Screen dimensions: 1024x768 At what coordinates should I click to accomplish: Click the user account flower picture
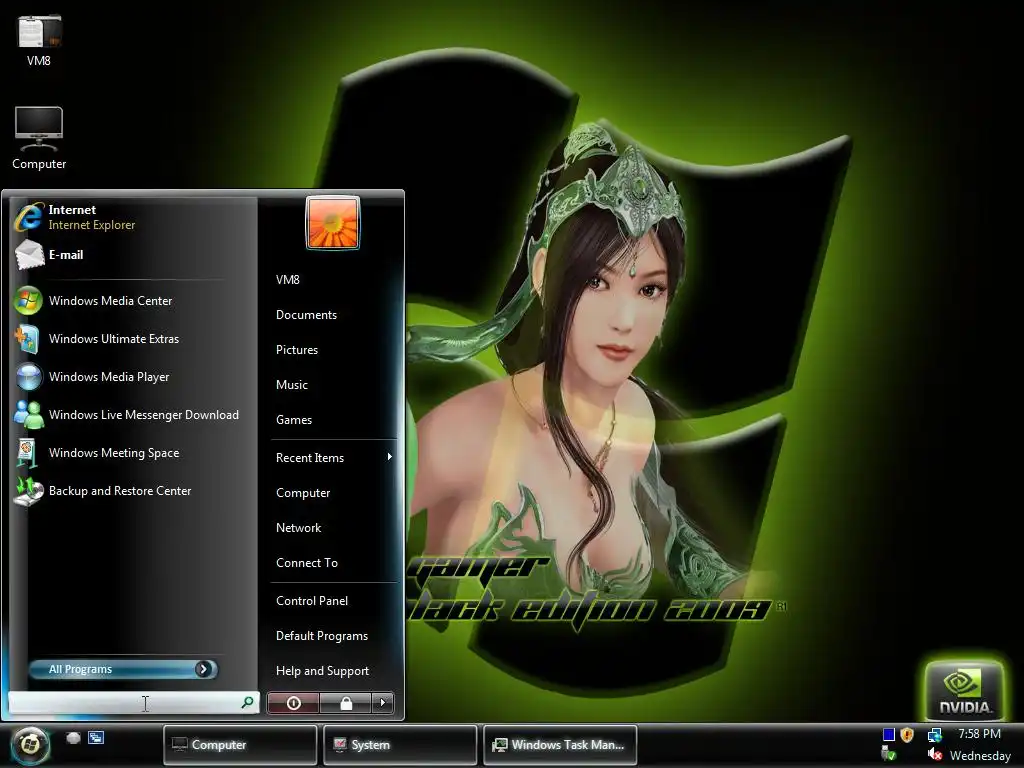[332, 223]
